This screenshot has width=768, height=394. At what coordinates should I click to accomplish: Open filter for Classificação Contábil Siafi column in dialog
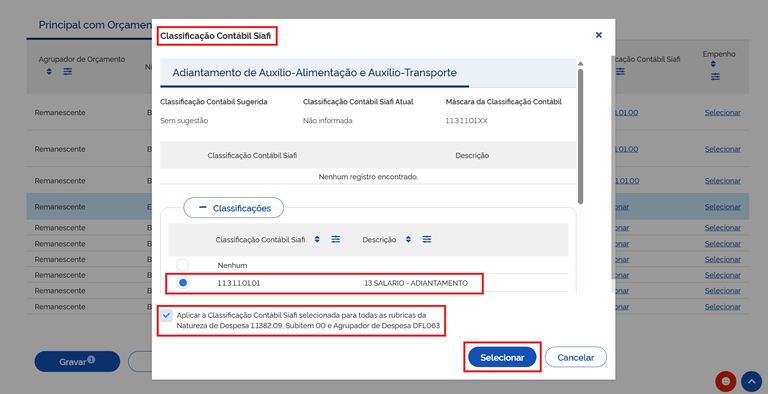[336, 239]
